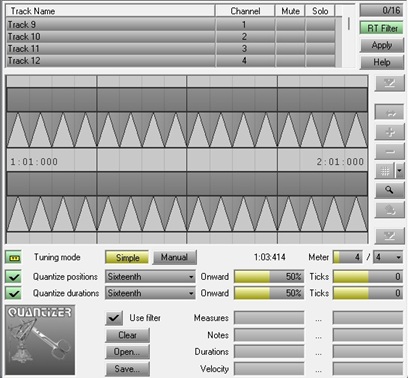The width and height of the screenshot is (408, 378).
Task: Adjust the Quantize positions Ticks slider
Action: click(x=368, y=277)
